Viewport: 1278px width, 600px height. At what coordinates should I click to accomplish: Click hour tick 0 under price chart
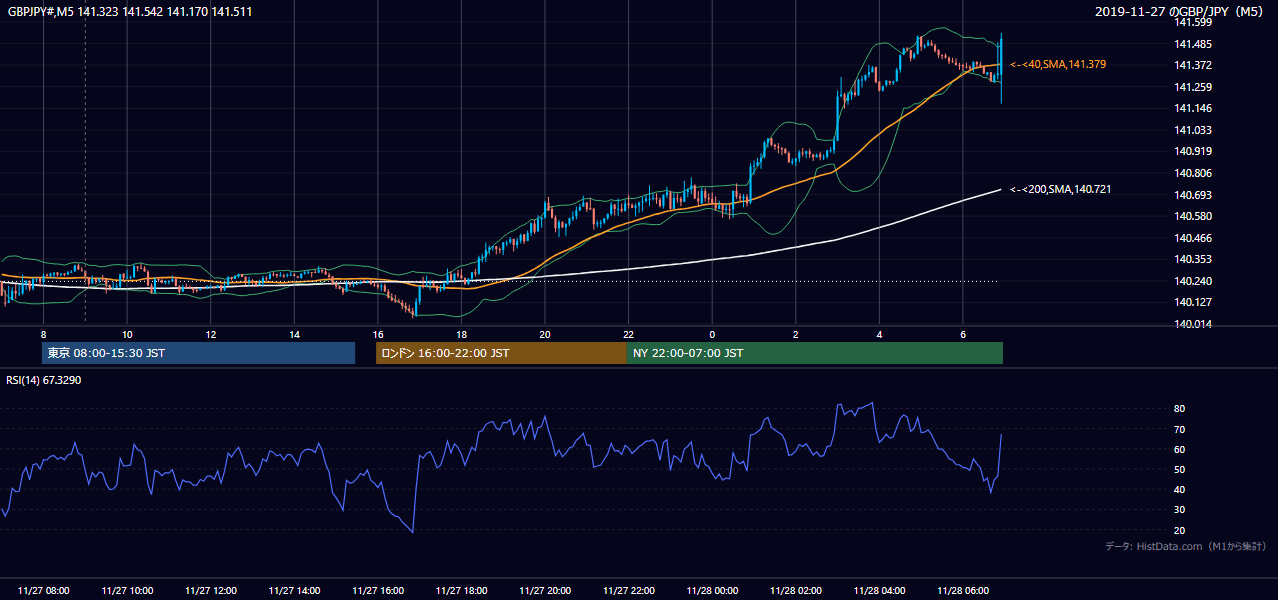712,334
